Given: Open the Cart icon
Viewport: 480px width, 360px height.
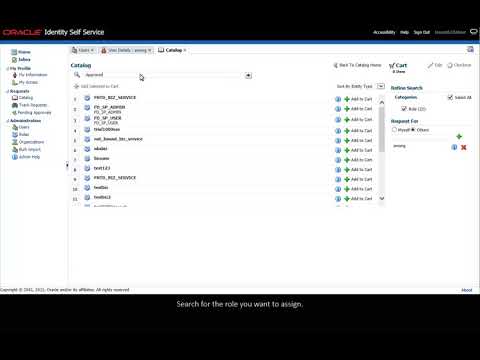Looking at the screenshot, I should pyautogui.click(x=392, y=66).
